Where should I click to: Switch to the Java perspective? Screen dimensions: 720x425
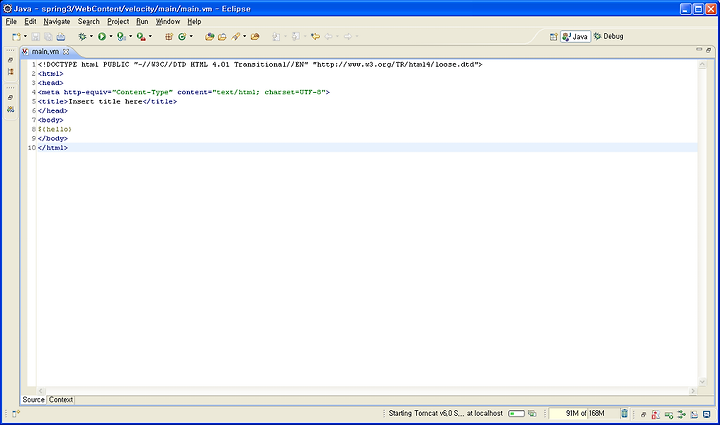pyautogui.click(x=575, y=37)
